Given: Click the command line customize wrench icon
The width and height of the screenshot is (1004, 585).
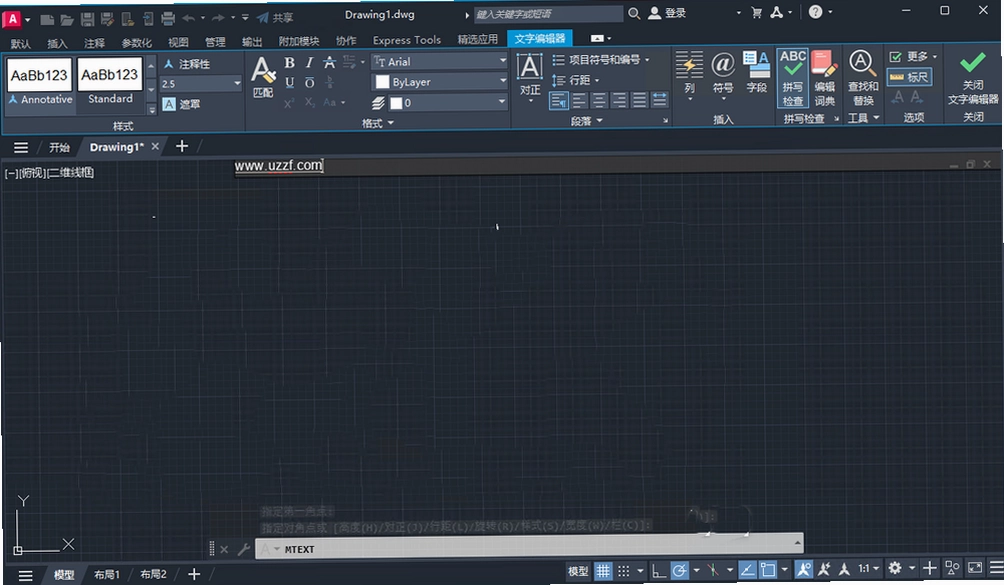Looking at the screenshot, I should pyautogui.click(x=243, y=549).
